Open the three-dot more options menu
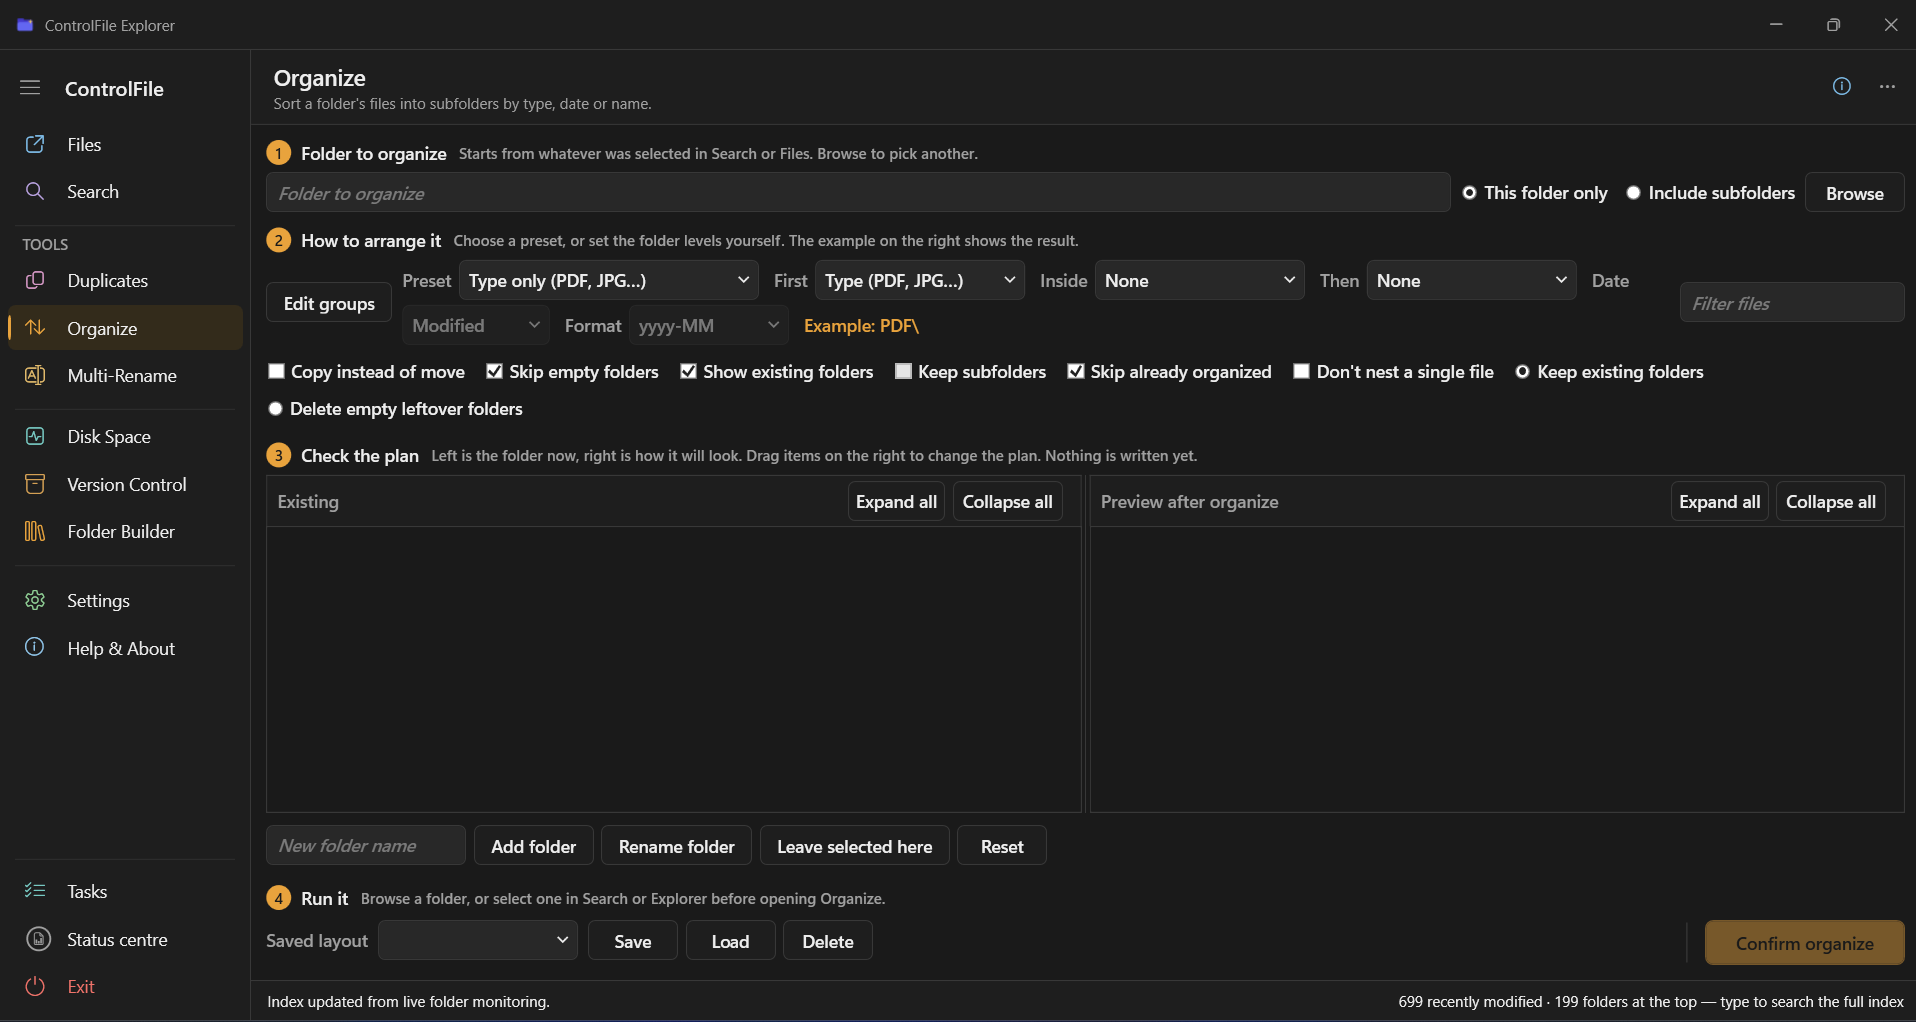 (1887, 87)
